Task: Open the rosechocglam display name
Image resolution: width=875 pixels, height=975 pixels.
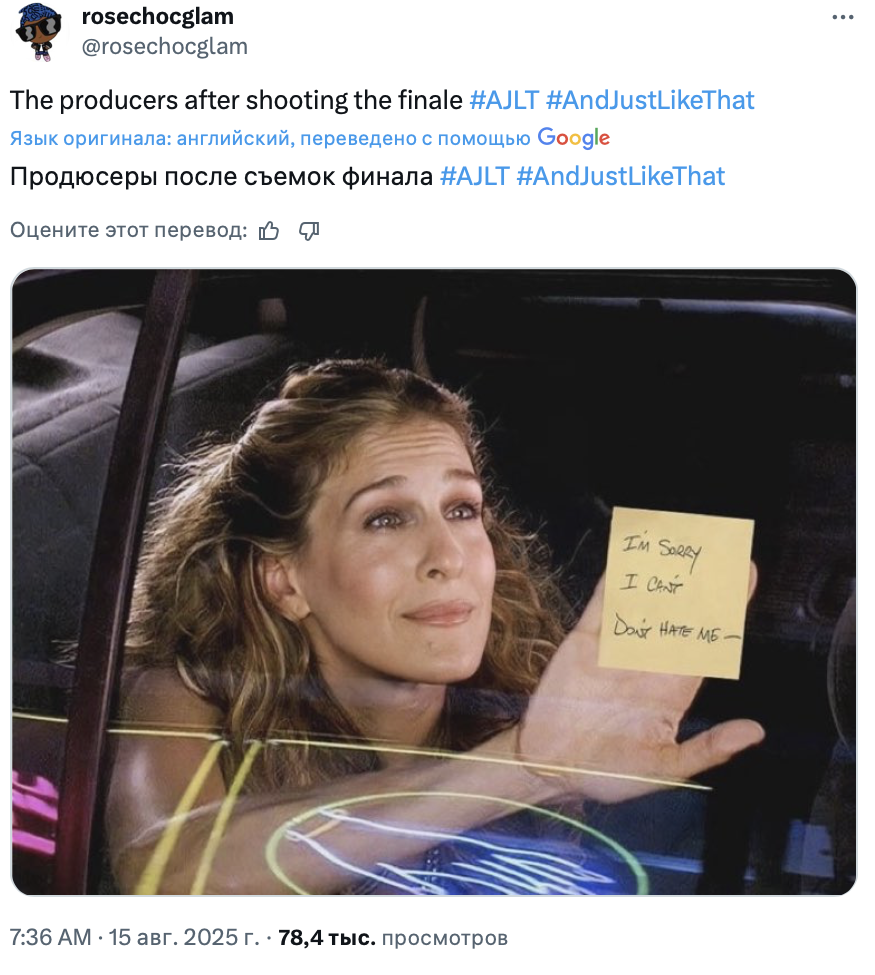Action: (x=158, y=17)
